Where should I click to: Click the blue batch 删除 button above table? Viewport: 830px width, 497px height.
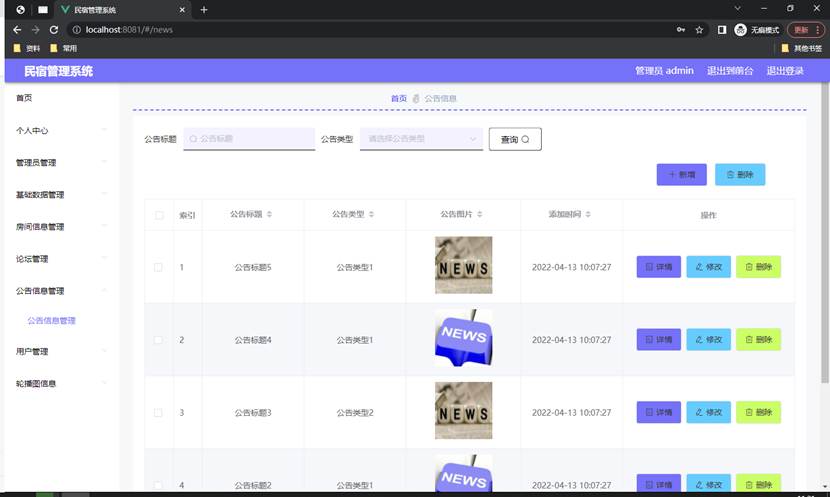point(739,175)
